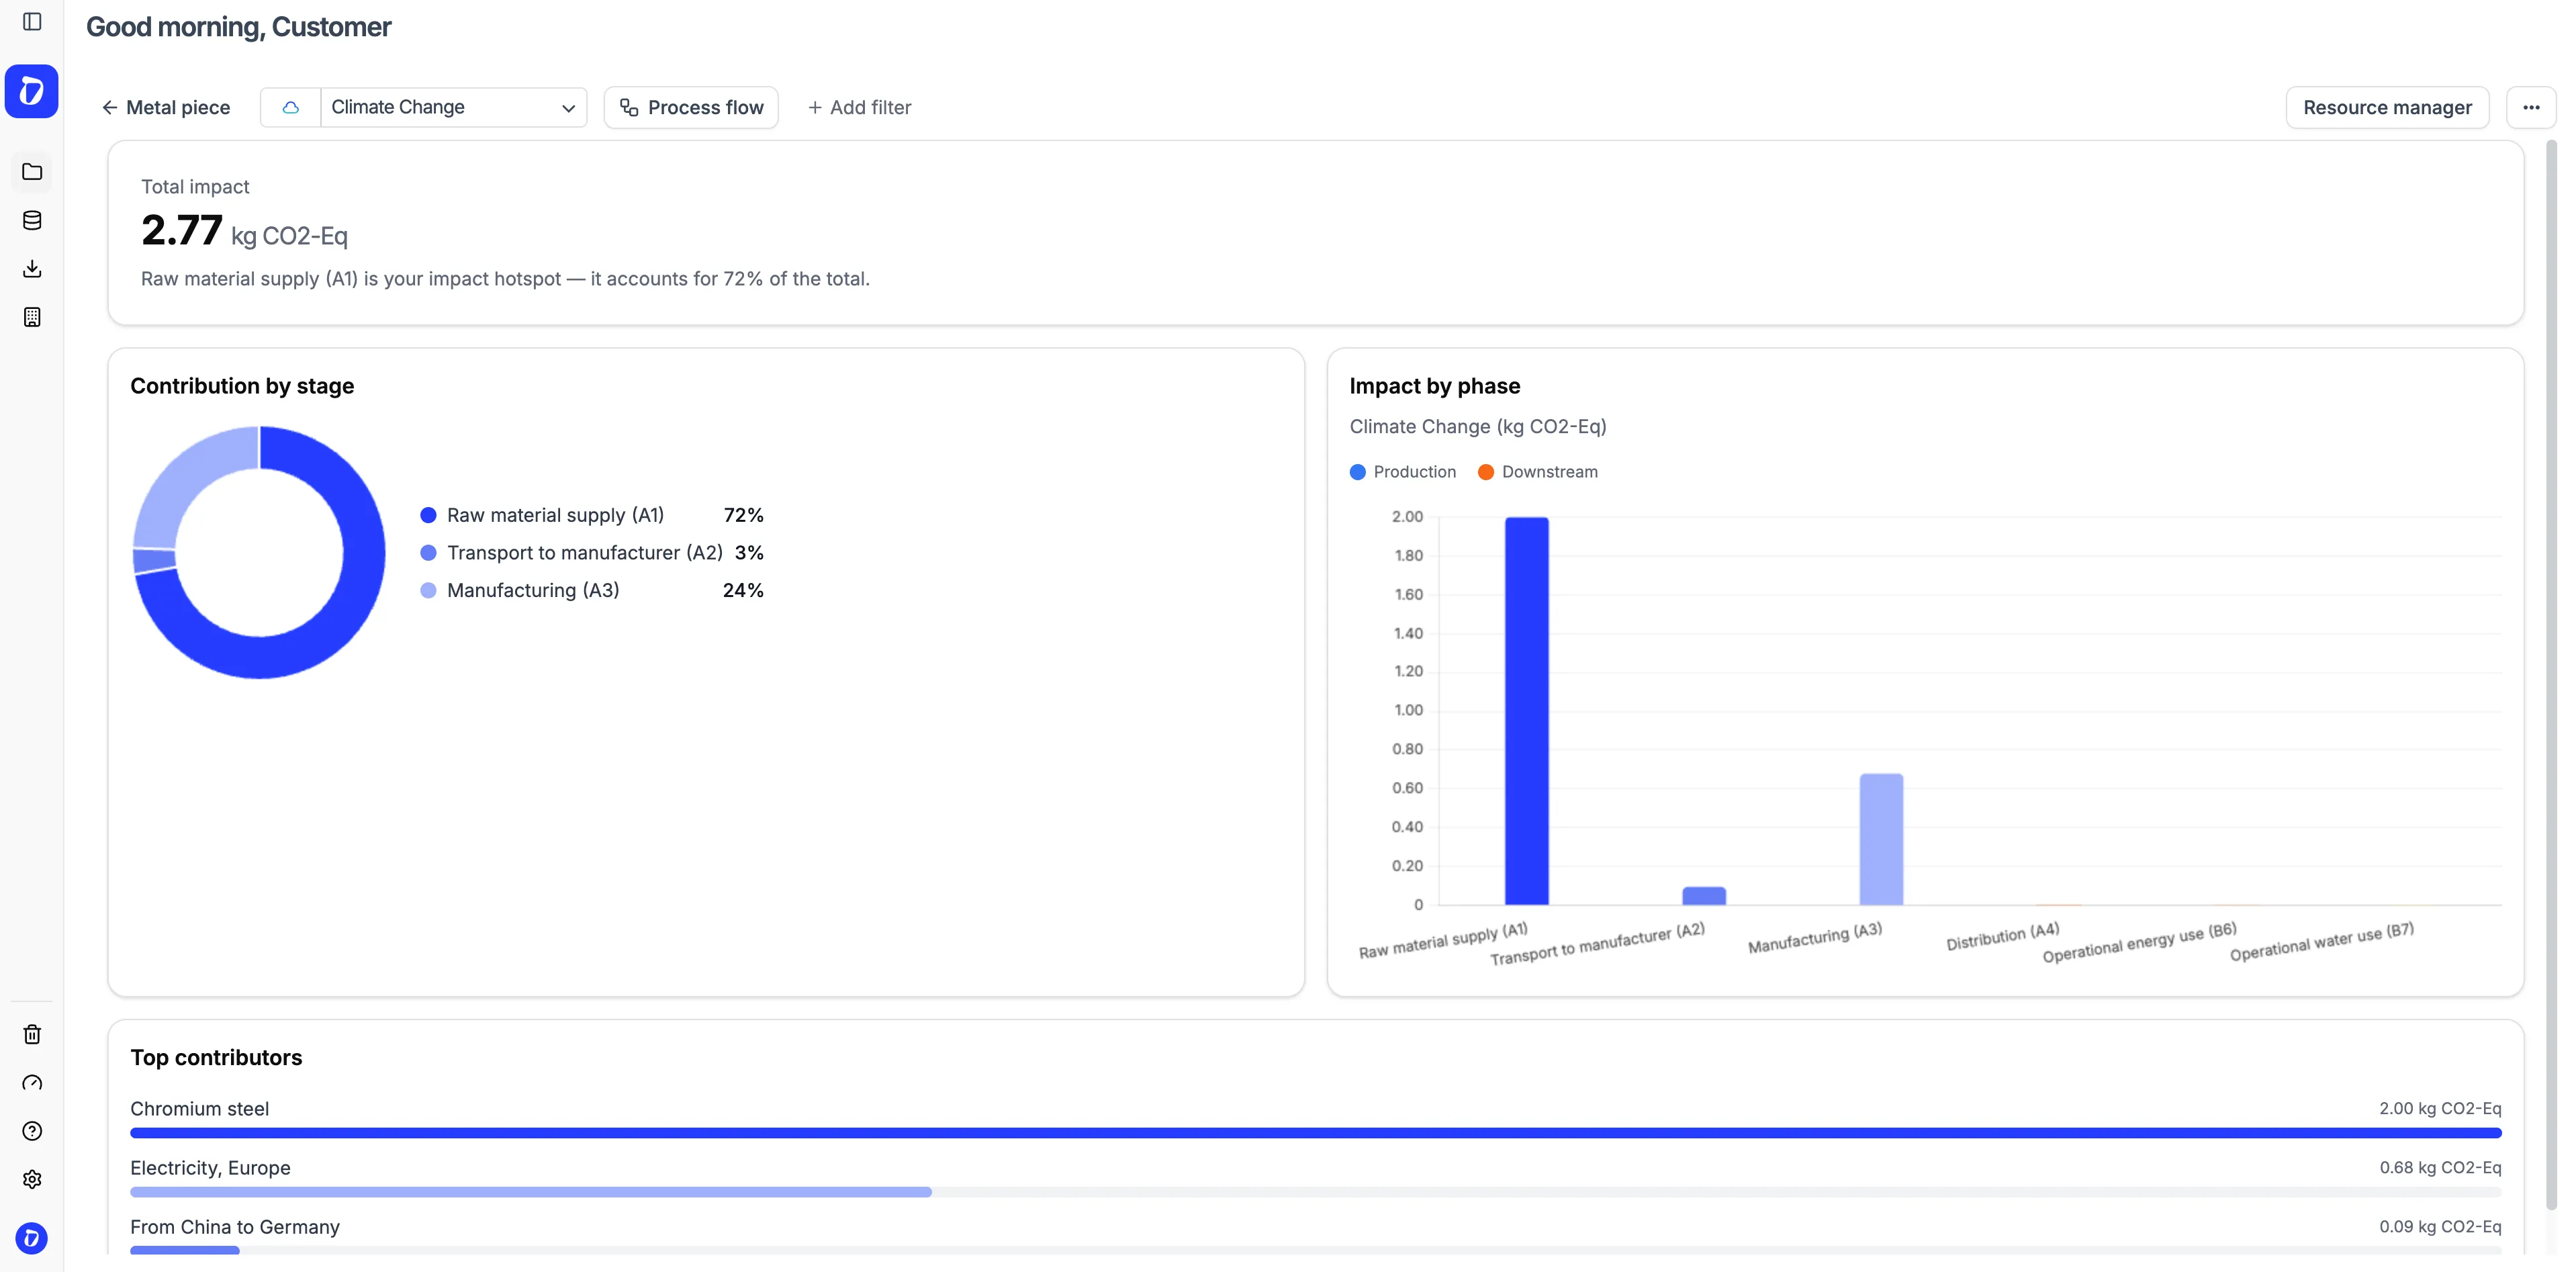Screen dimensions: 2576x1272
Task: Switch to the Process flow view
Action: click(x=690, y=107)
